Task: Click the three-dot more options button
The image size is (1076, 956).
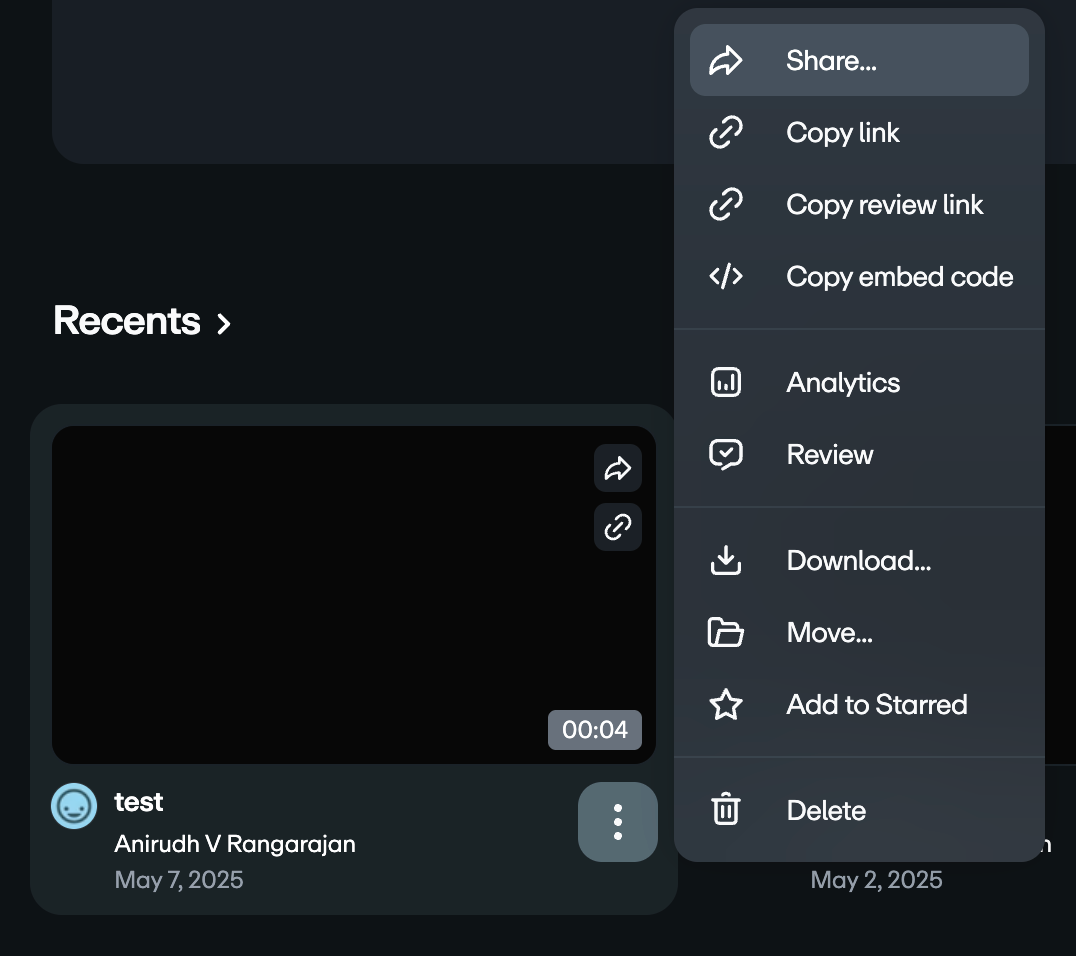Action: (x=618, y=822)
